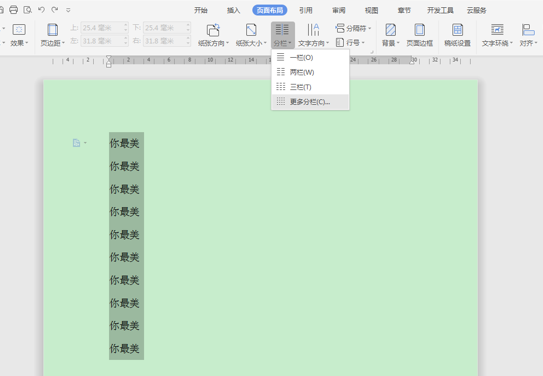Click the undo arrow icon
The width and height of the screenshot is (543, 376).
pyautogui.click(x=41, y=10)
